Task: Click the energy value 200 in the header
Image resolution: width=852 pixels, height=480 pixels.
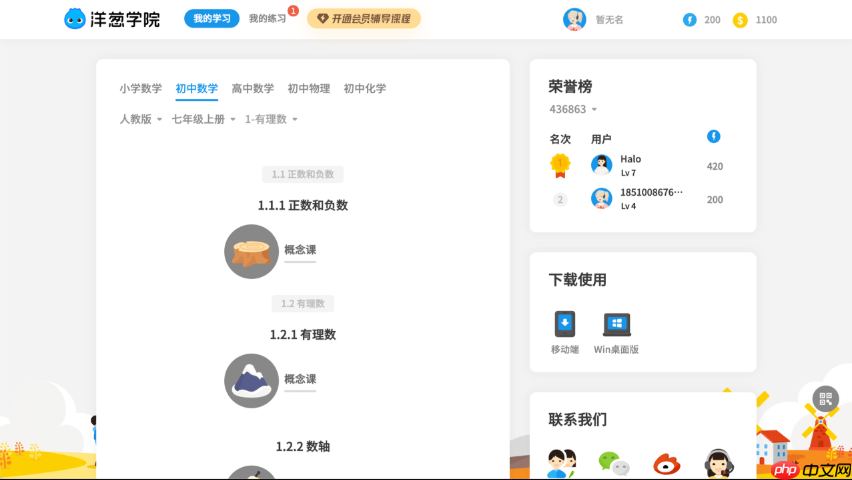Action: tap(712, 20)
